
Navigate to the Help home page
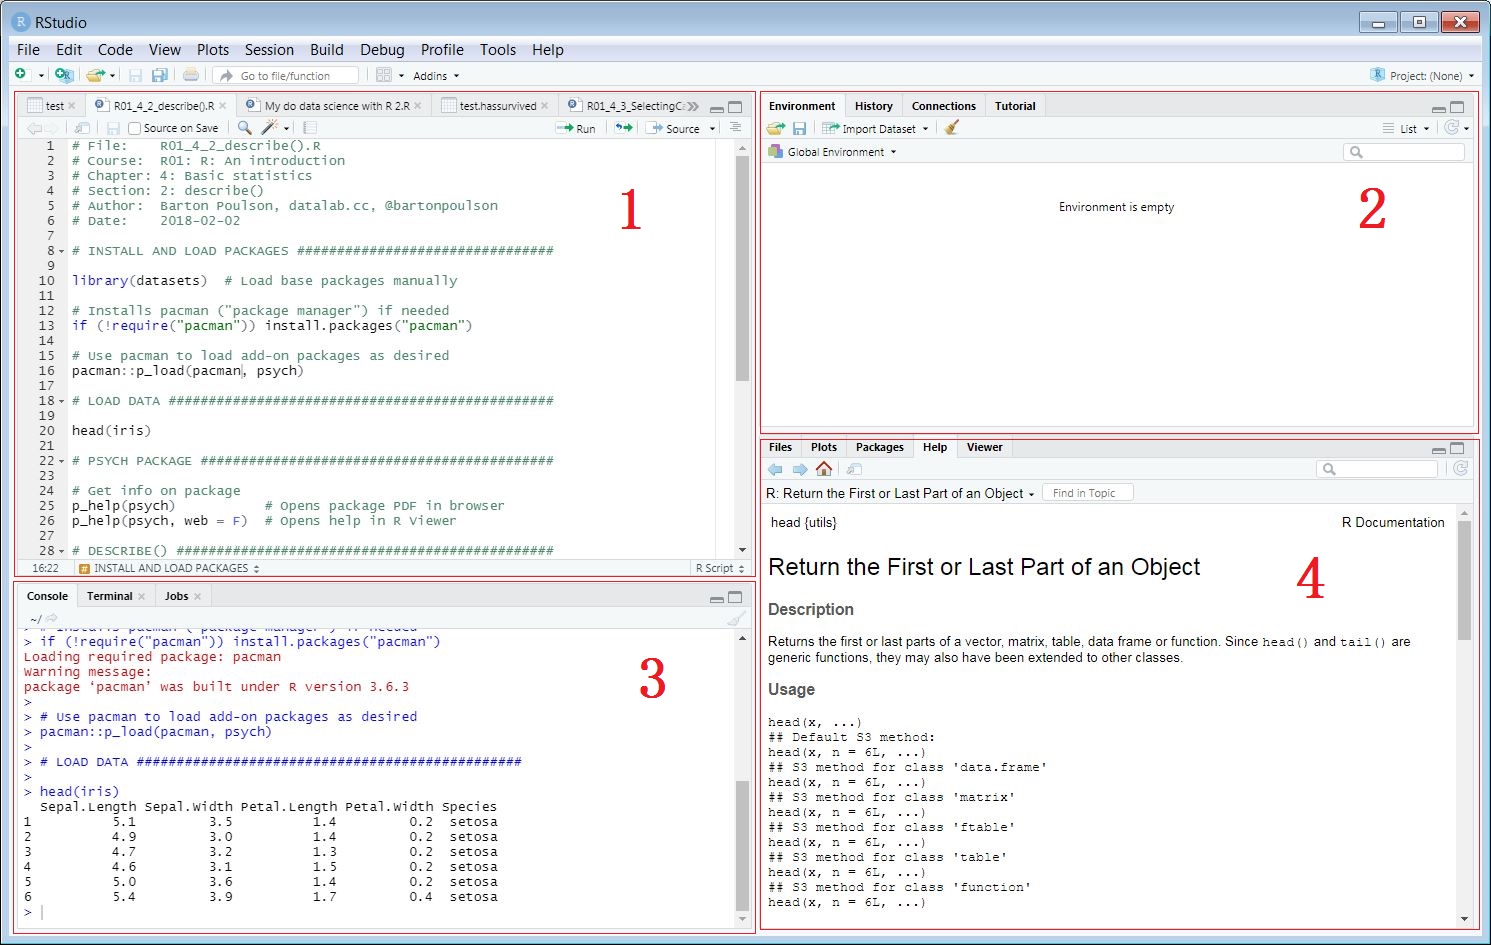824,468
